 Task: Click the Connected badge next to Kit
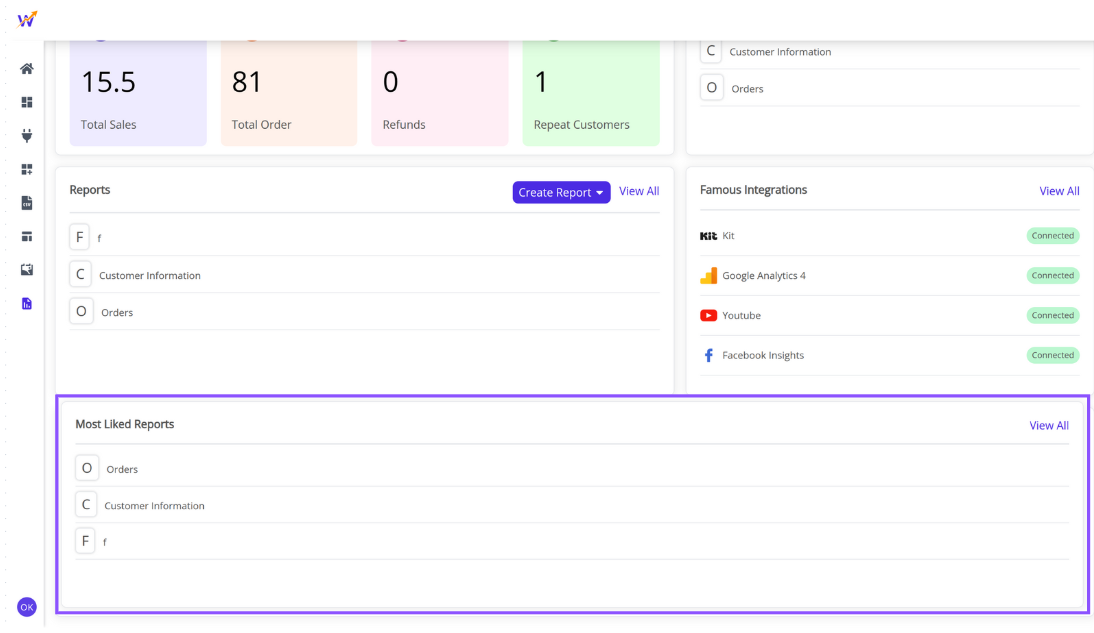click(1052, 236)
